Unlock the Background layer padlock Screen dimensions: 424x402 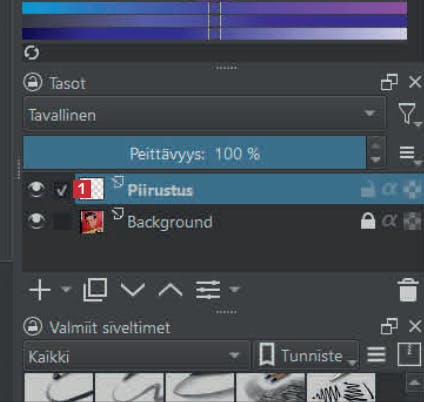point(368,221)
